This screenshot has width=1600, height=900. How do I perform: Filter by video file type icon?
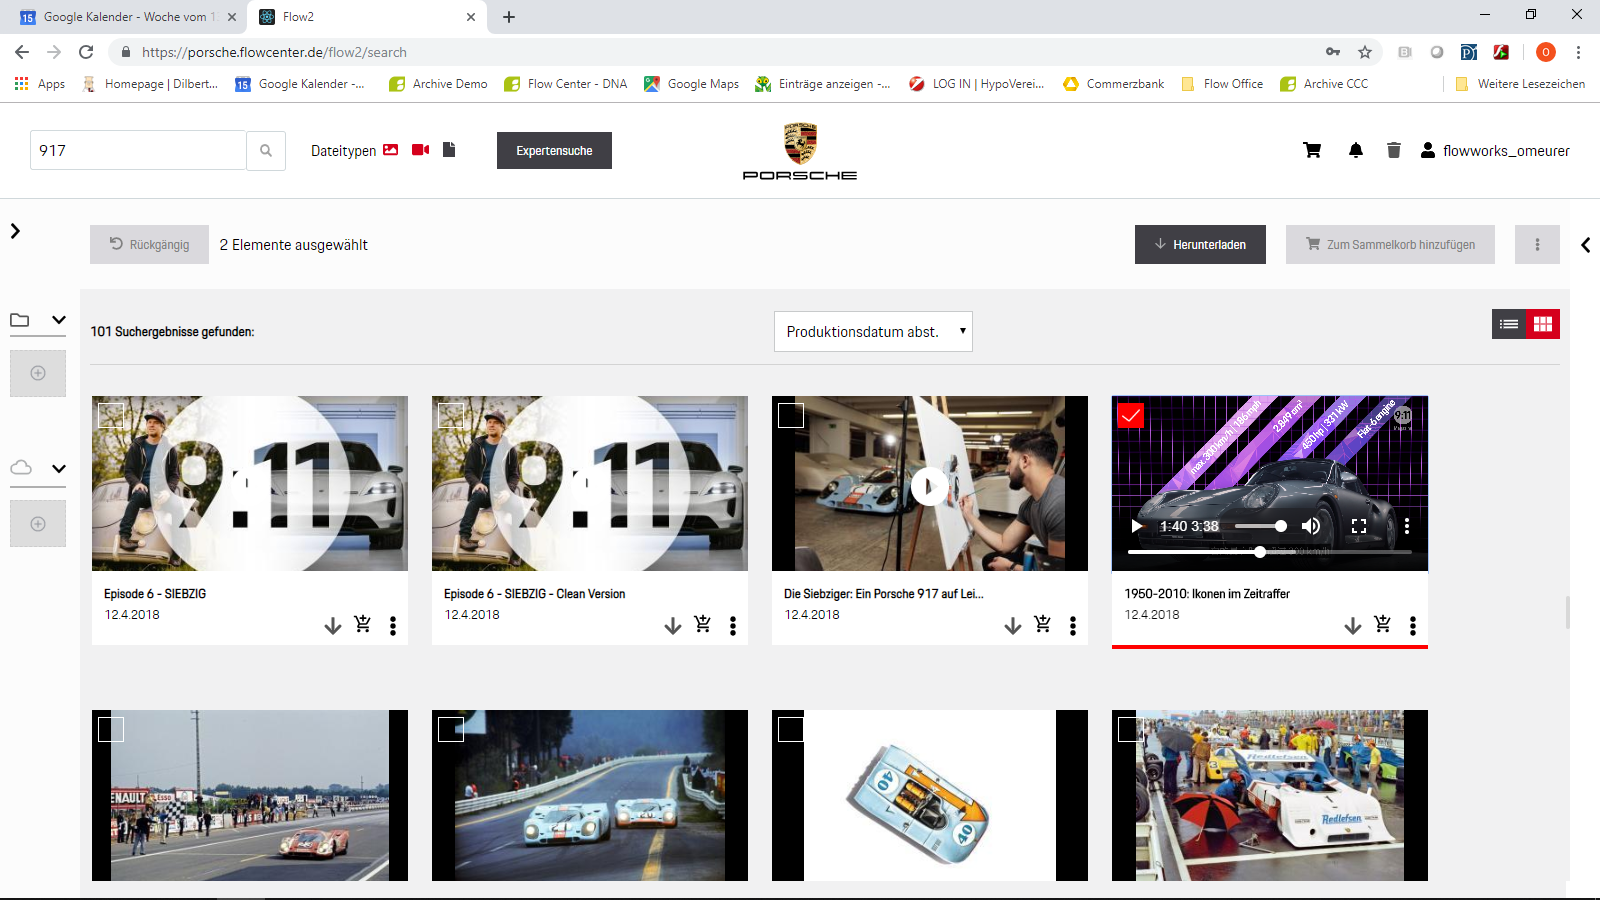421,150
